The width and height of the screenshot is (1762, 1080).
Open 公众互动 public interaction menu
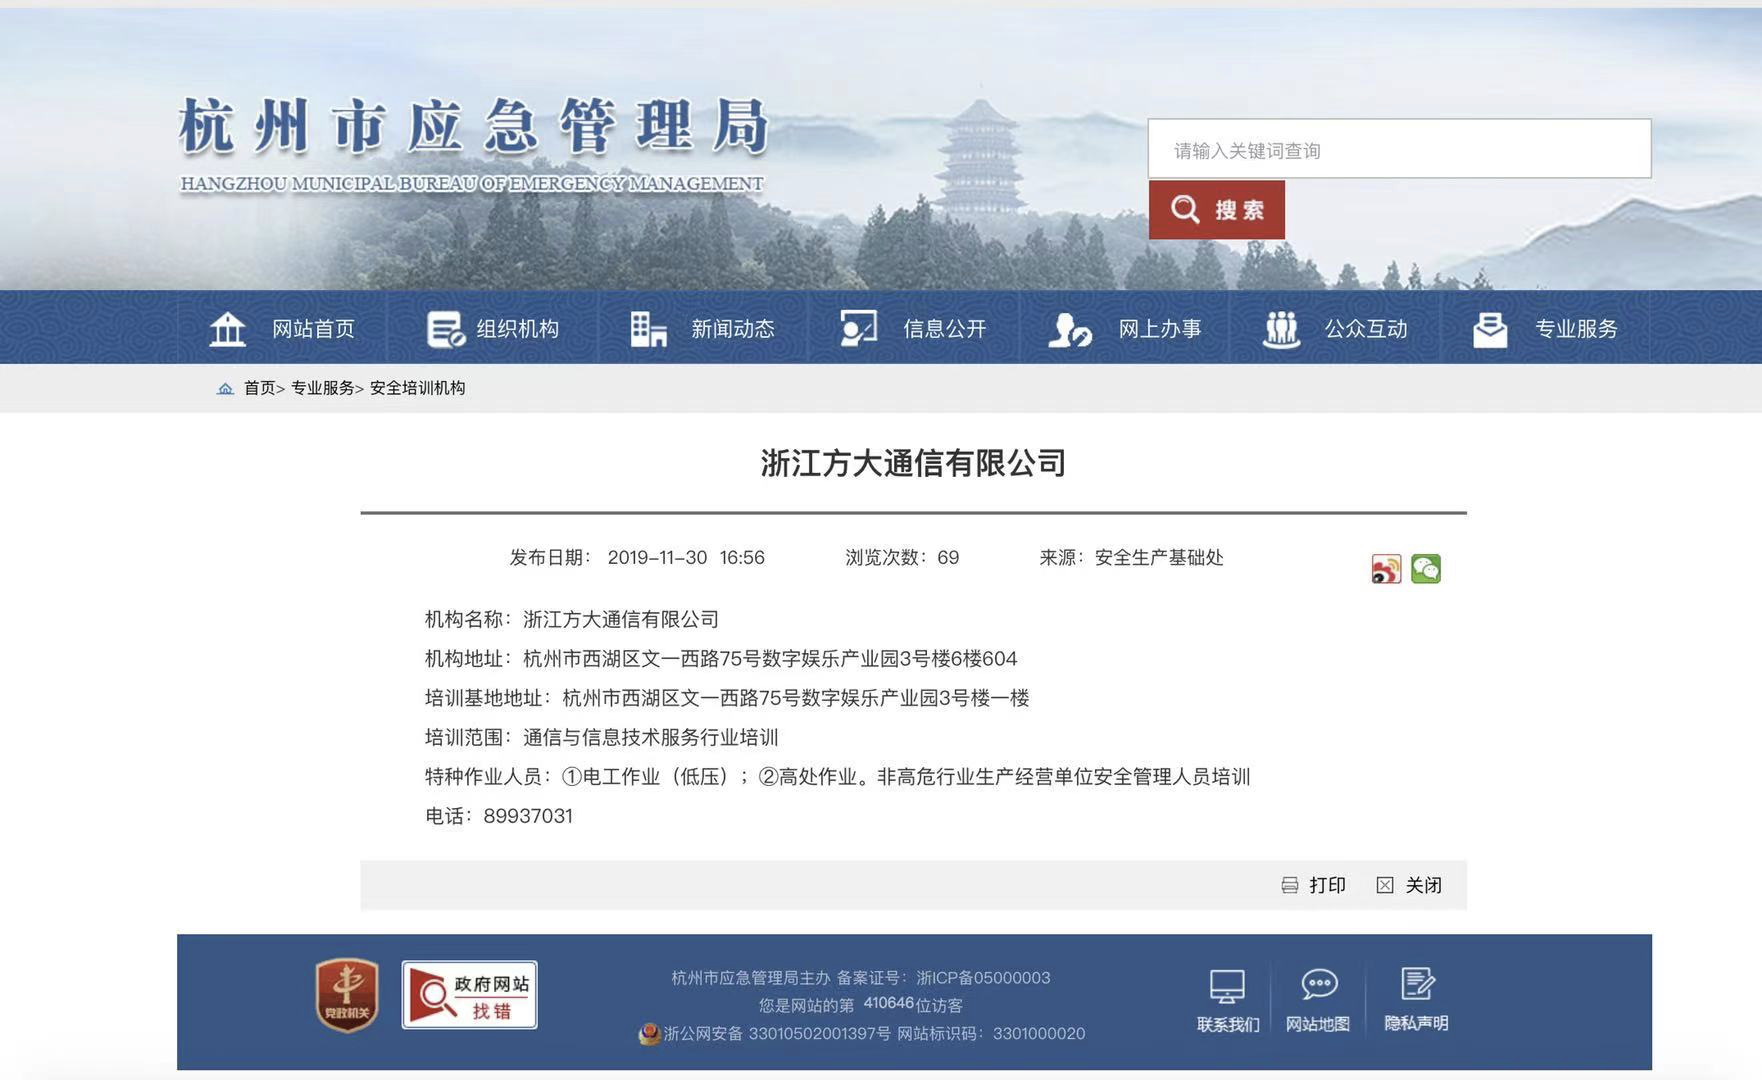(1336, 329)
